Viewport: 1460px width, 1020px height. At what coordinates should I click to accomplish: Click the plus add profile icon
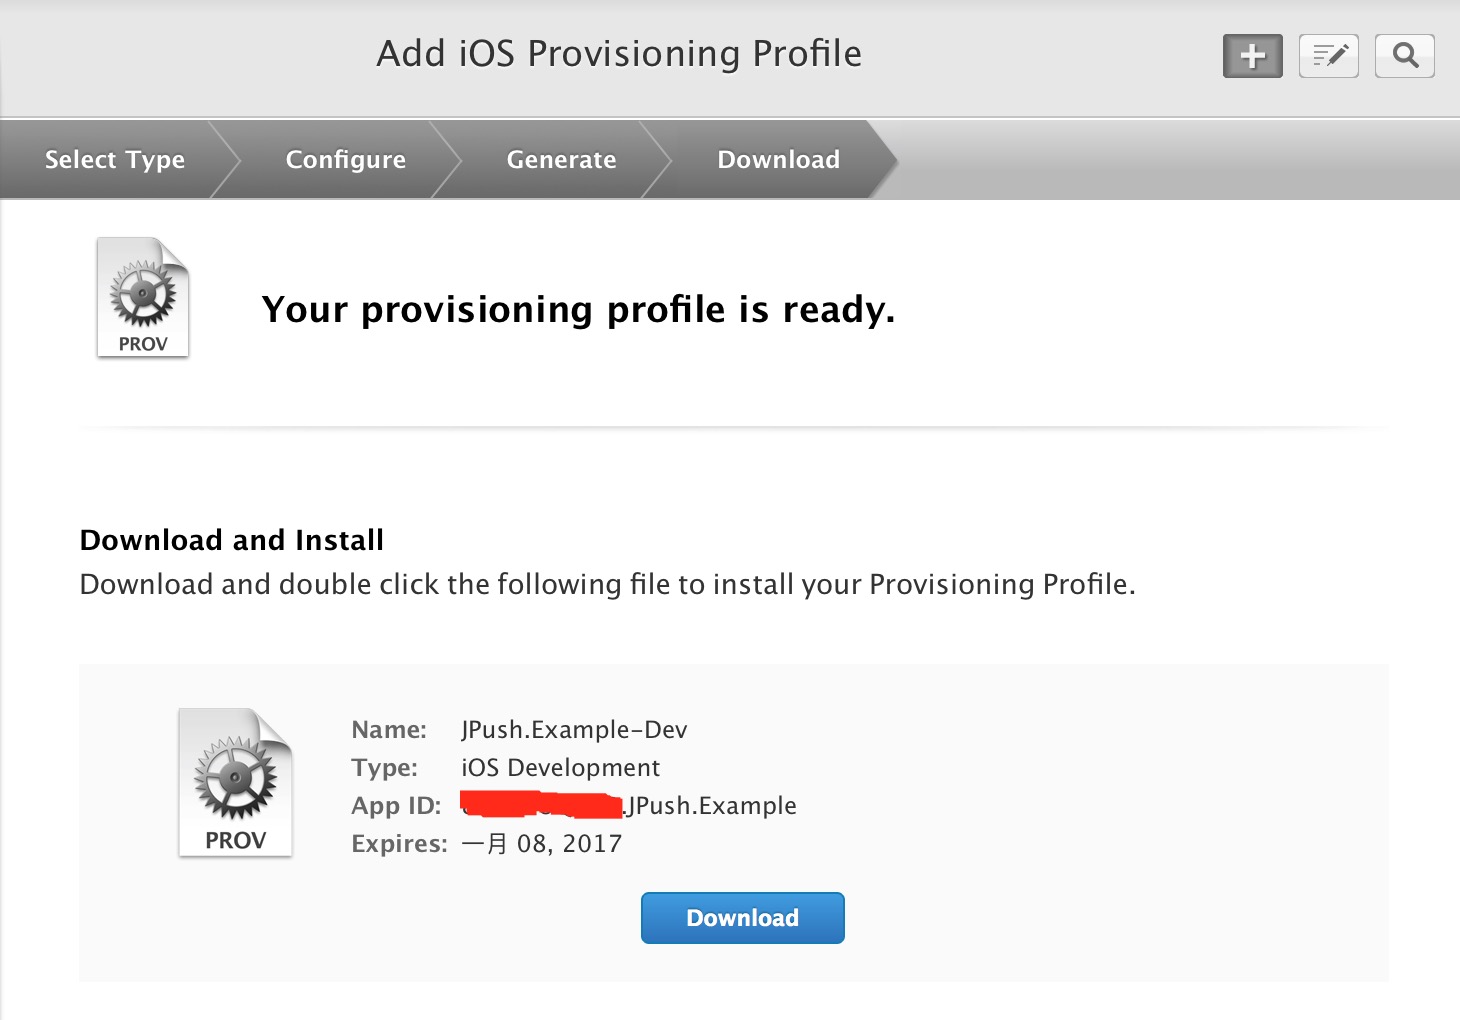point(1252,56)
